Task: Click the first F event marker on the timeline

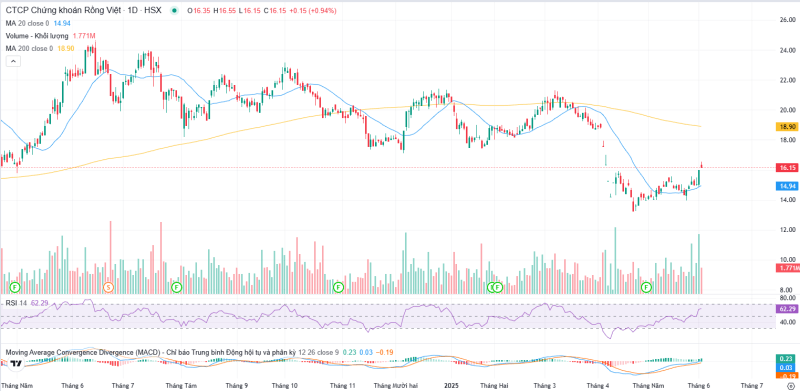Action: pyautogui.click(x=14, y=287)
